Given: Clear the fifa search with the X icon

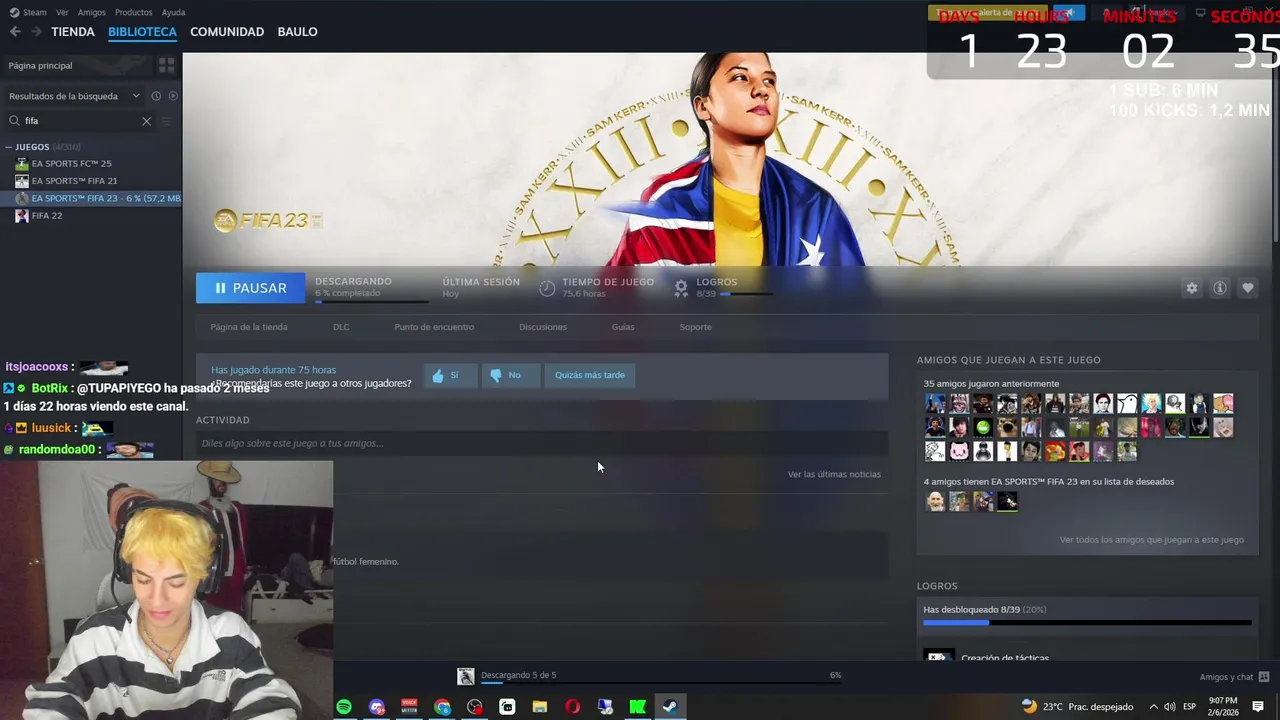Looking at the screenshot, I should (x=146, y=121).
